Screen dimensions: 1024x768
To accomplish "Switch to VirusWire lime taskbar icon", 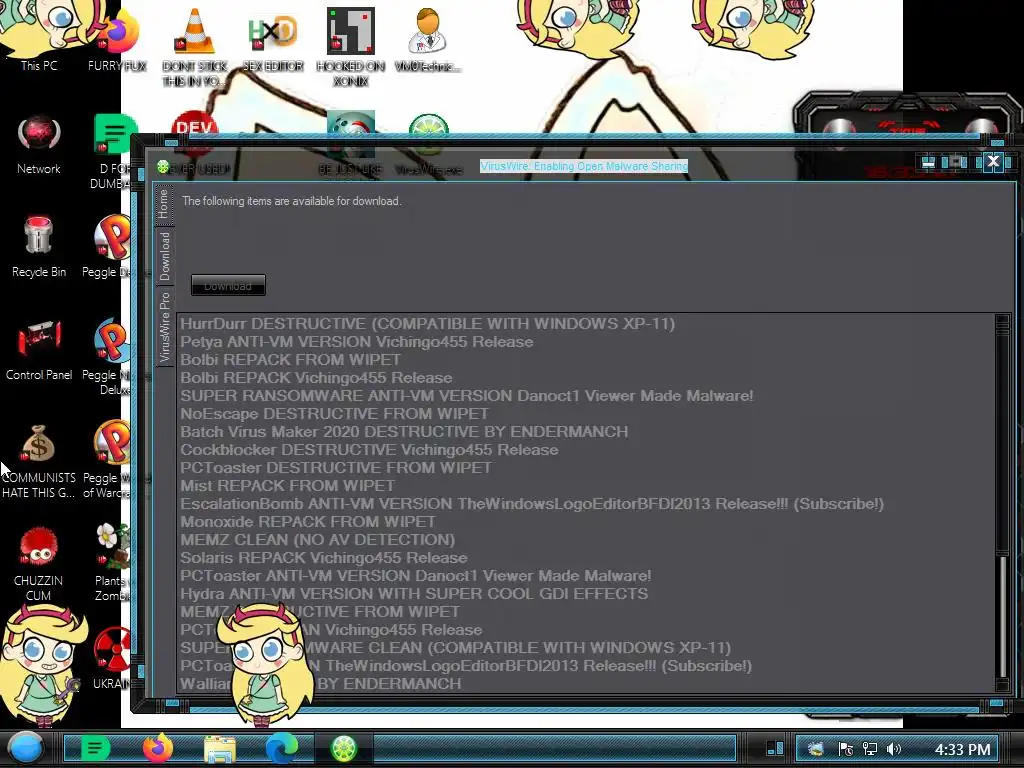I will pos(344,748).
